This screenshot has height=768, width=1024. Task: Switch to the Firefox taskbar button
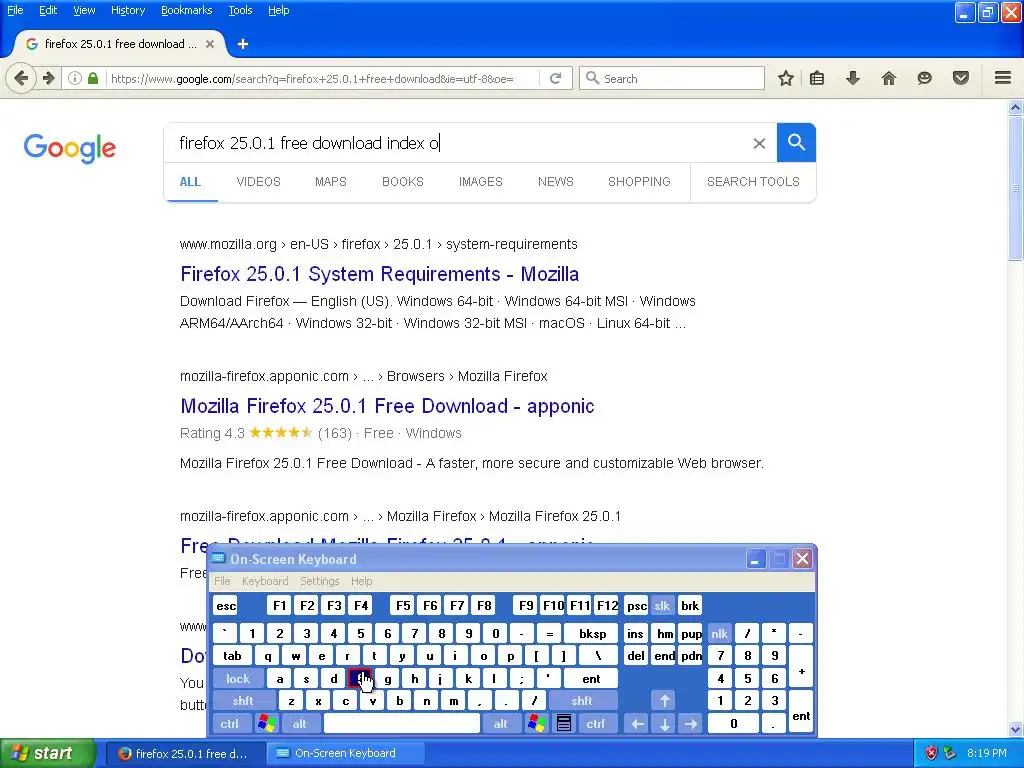[x=184, y=753]
